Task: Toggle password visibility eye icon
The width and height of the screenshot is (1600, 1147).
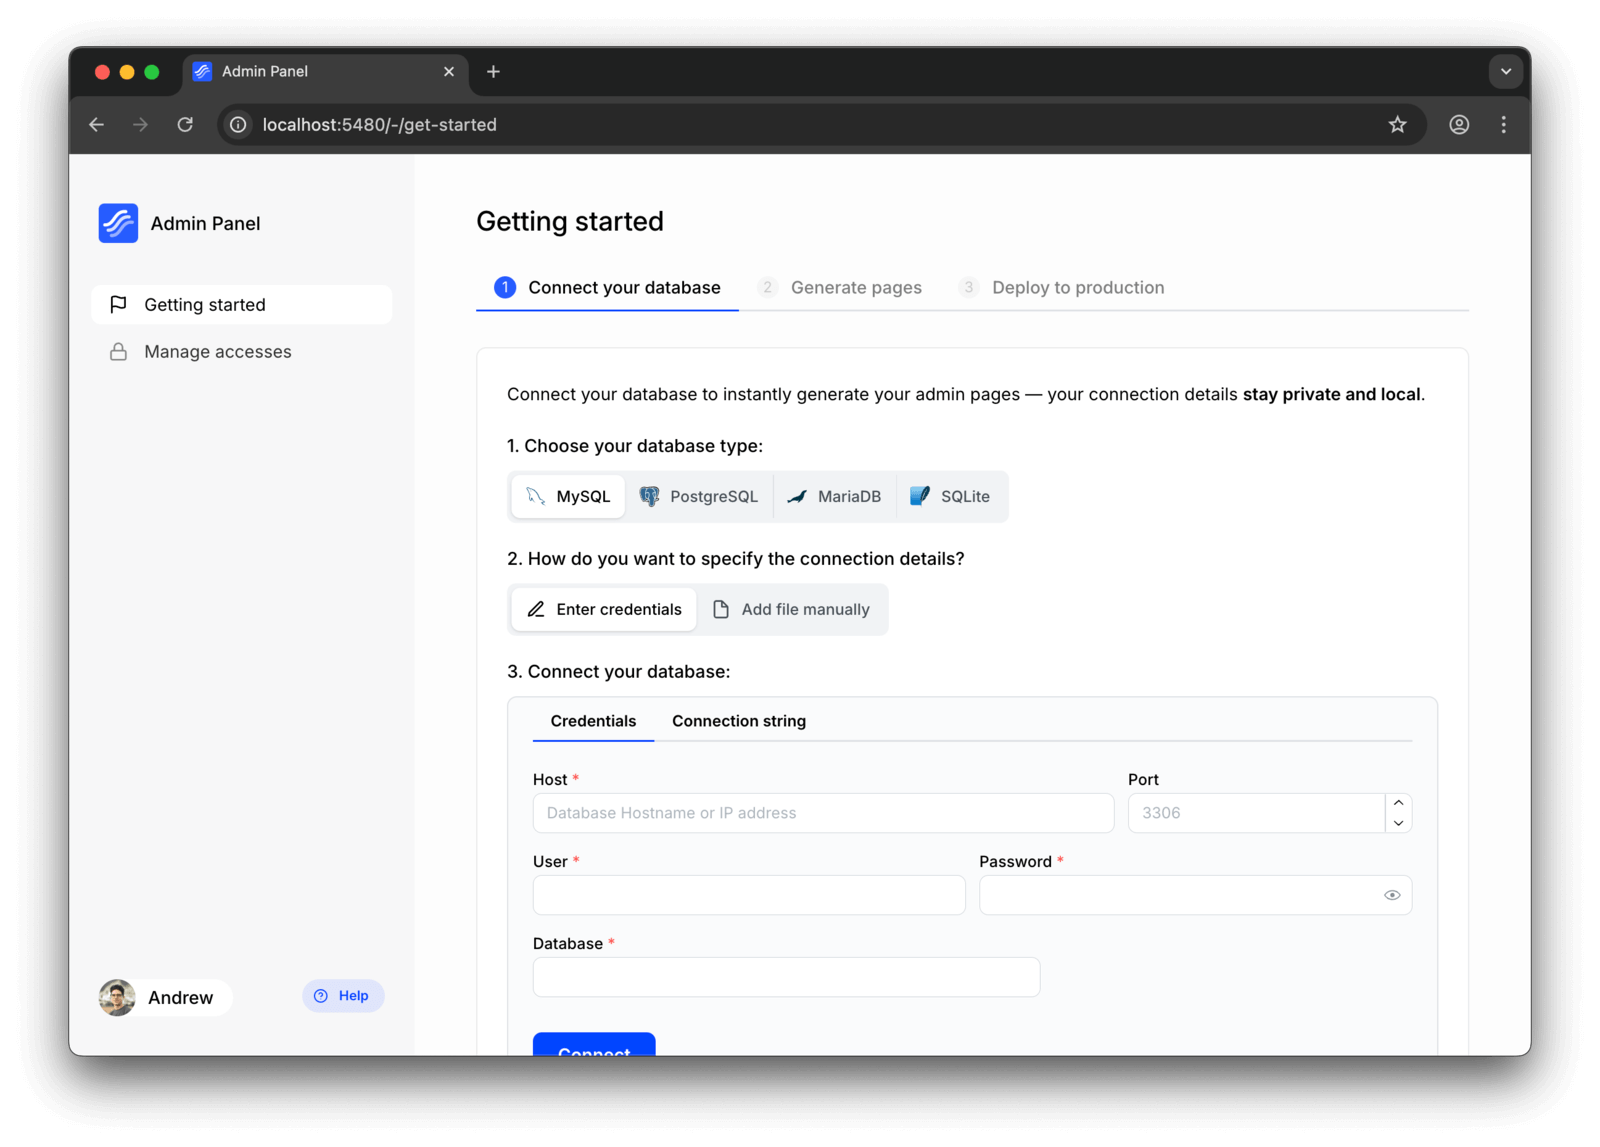Action: (1392, 895)
